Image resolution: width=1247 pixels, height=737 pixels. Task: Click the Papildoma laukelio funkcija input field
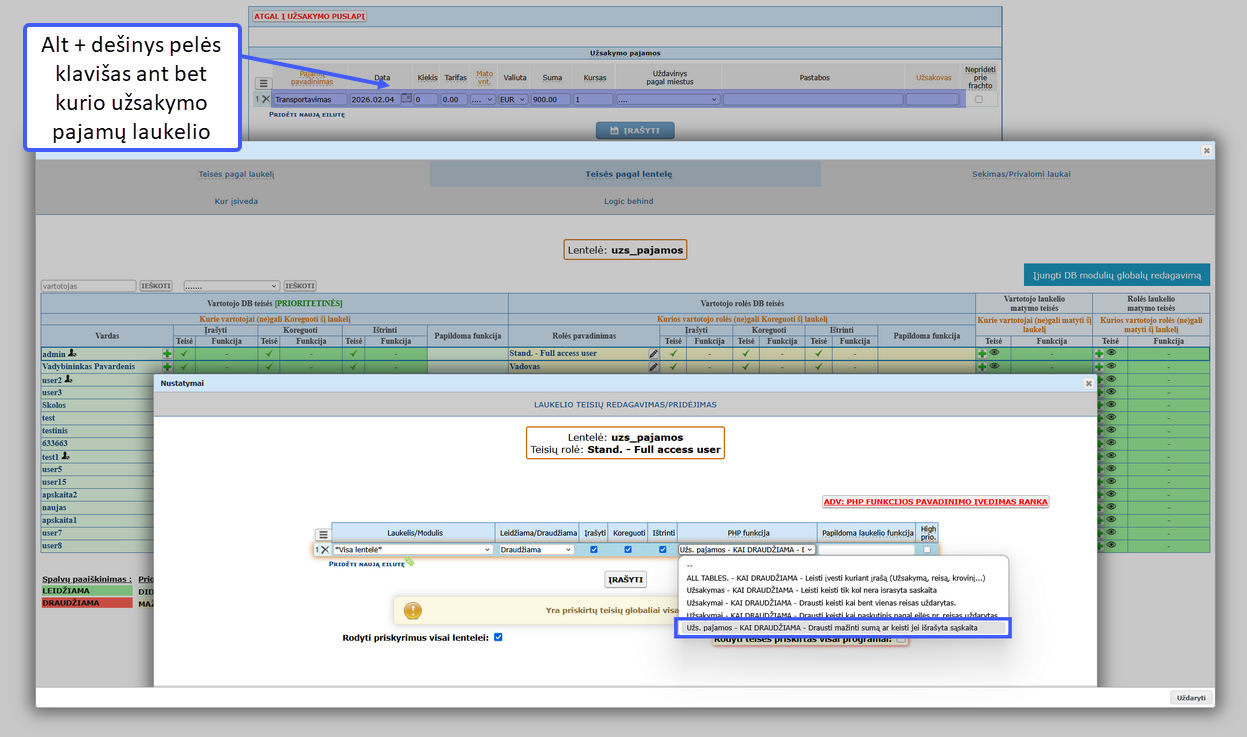[x=867, y=550]
